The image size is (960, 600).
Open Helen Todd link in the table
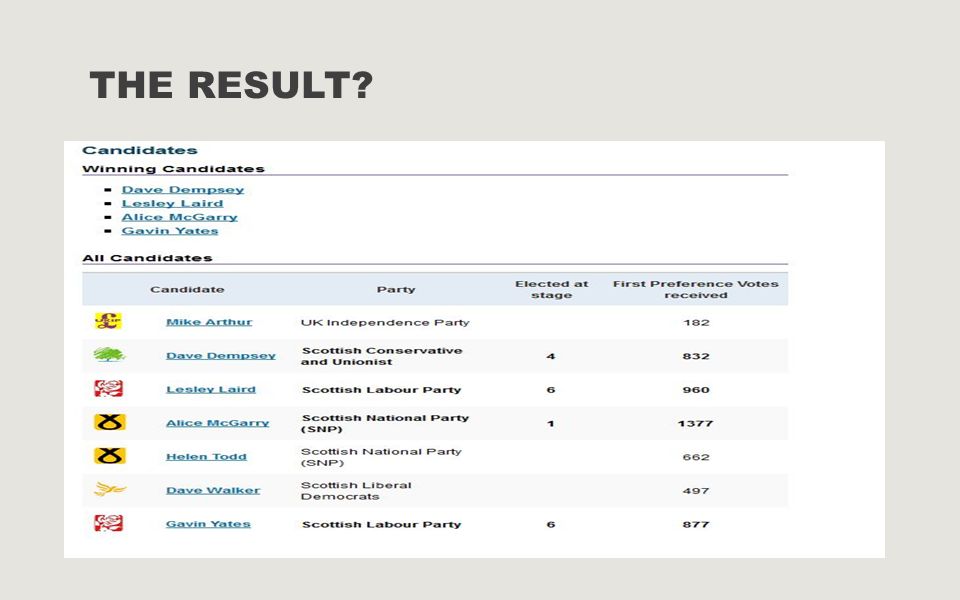(x=206, y=457)
